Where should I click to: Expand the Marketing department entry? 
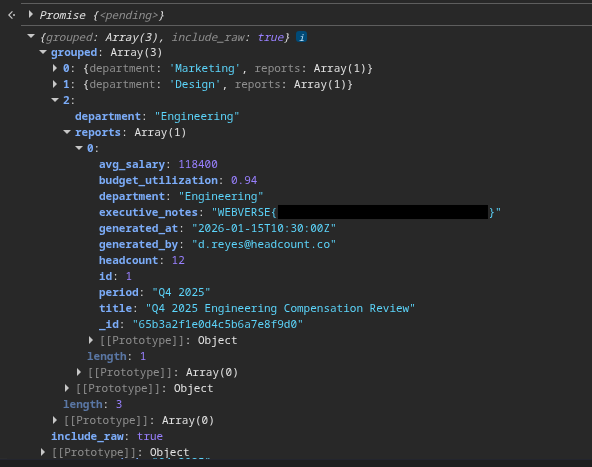(55, 68)
